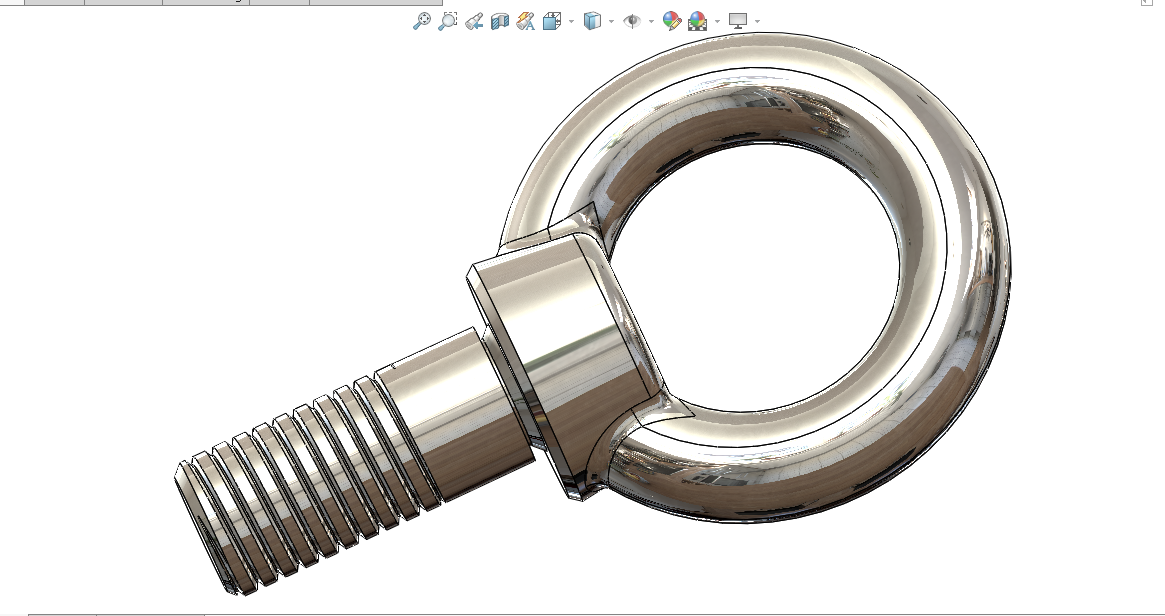This screenshot has height=616, width=1165.
Task: Open the Apply Scene dropdown arrow
Action: click(x=717, y=21)
